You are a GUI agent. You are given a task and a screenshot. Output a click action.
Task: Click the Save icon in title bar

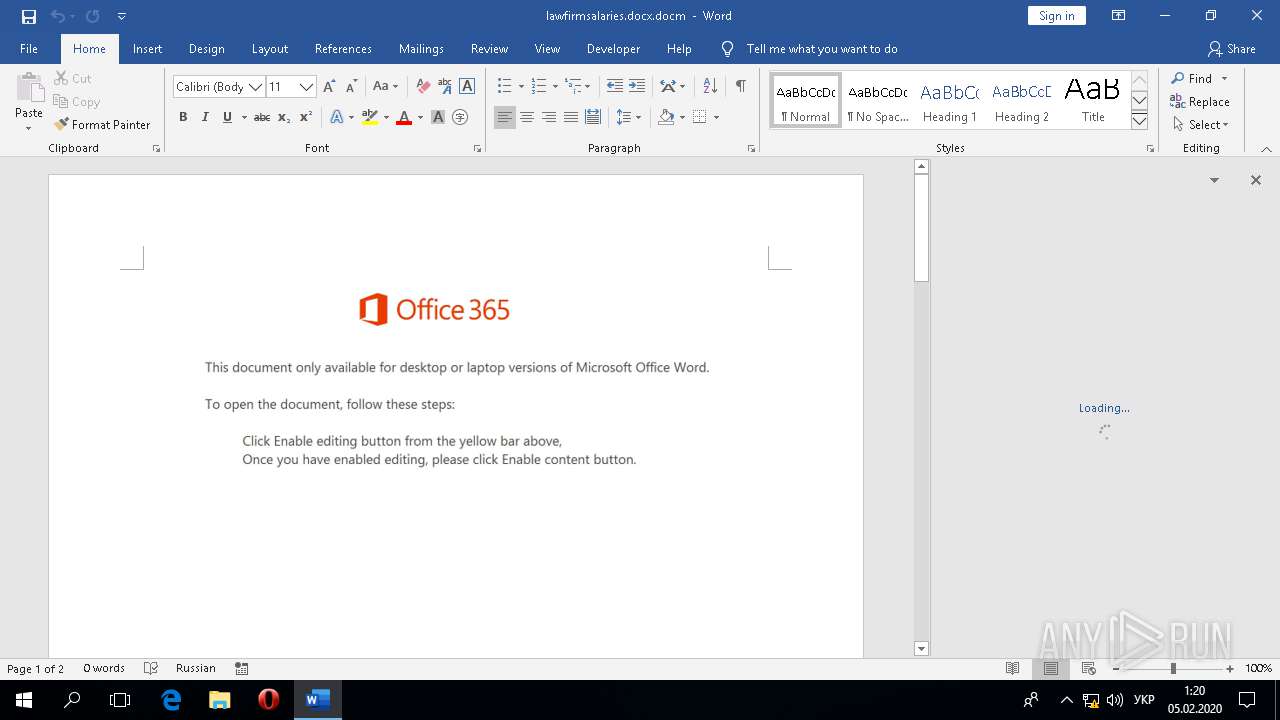click(29, 16)
